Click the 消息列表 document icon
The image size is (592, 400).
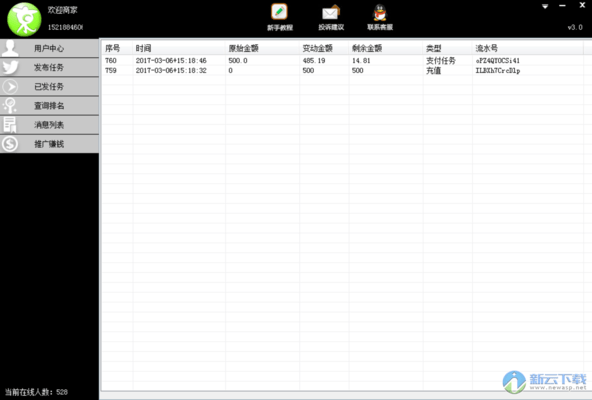tap(10, 125)
